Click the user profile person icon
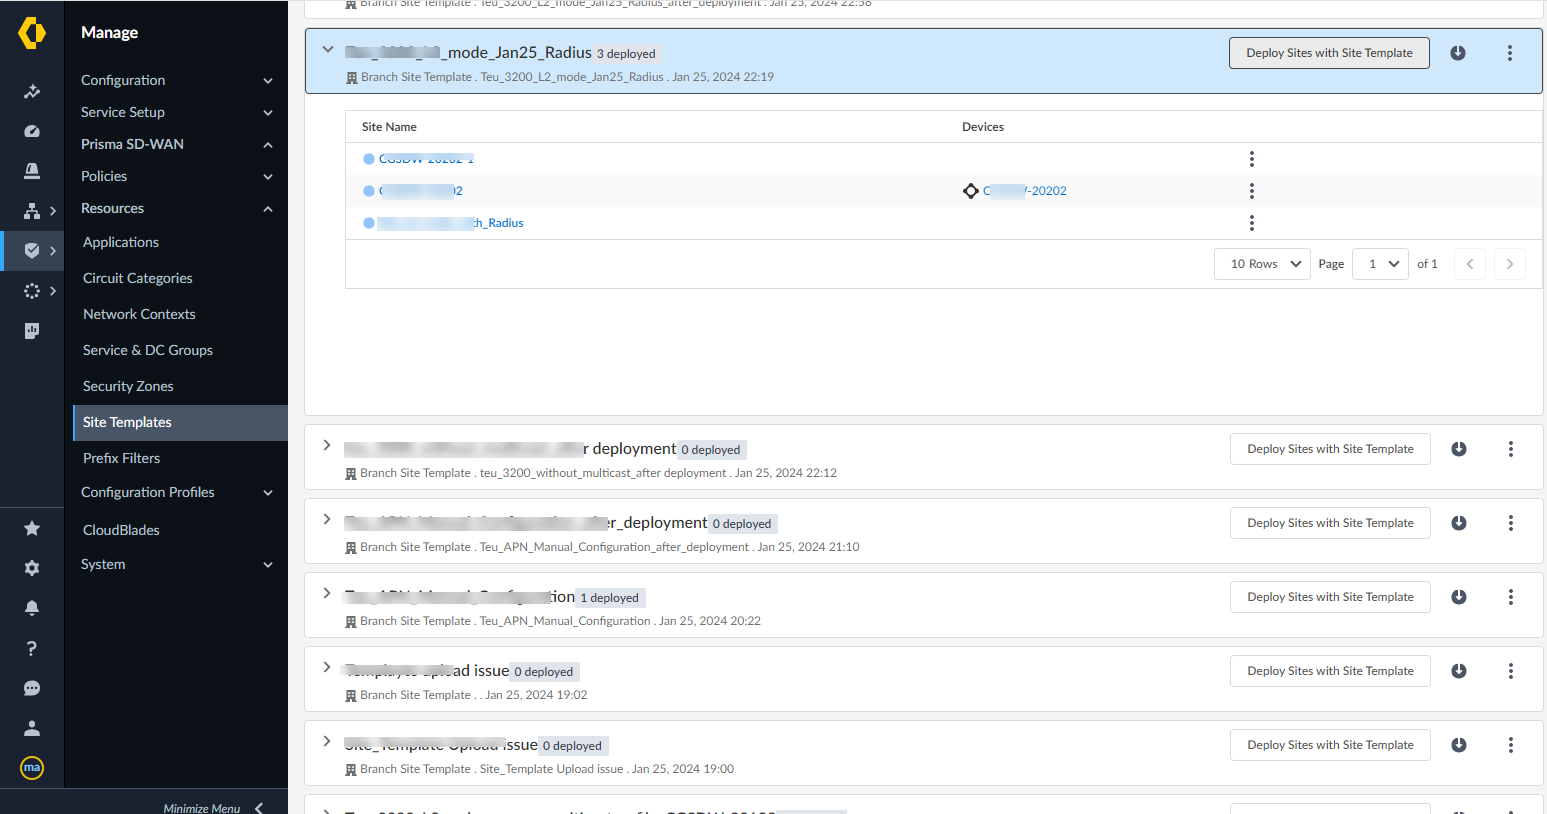1547x814 pixels. [32, 728]
